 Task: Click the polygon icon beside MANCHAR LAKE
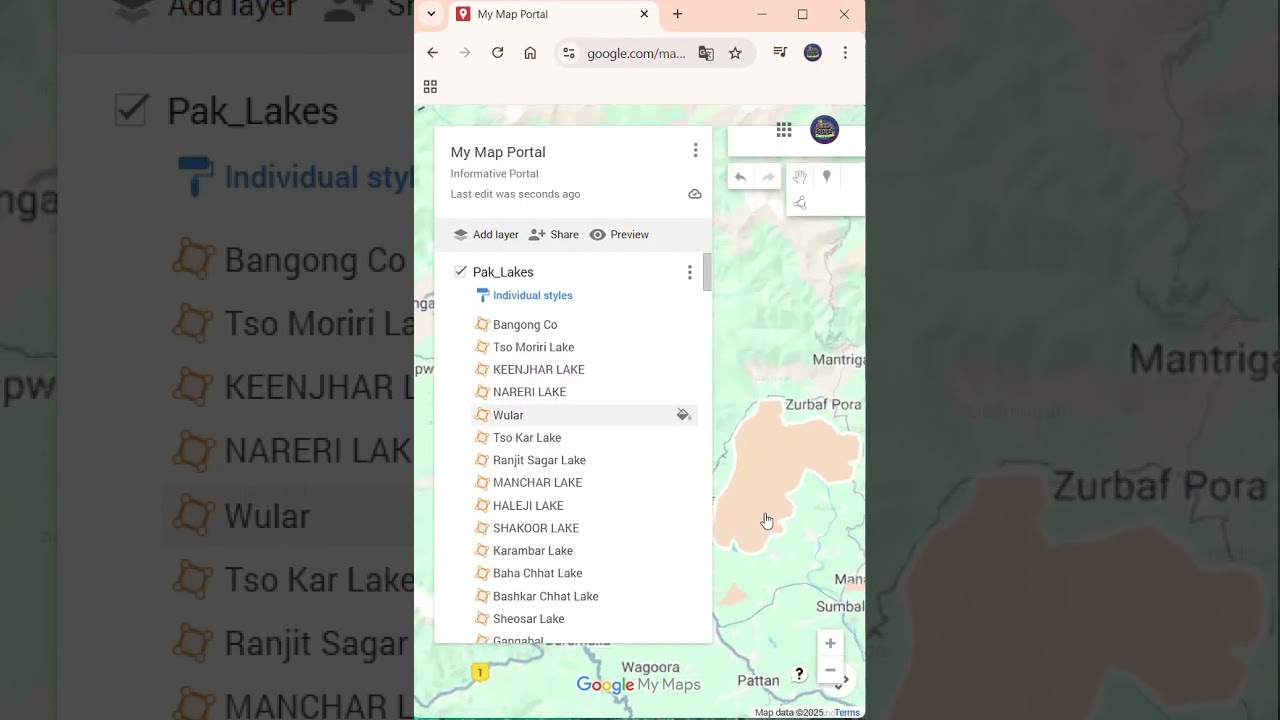pos(482,482)
